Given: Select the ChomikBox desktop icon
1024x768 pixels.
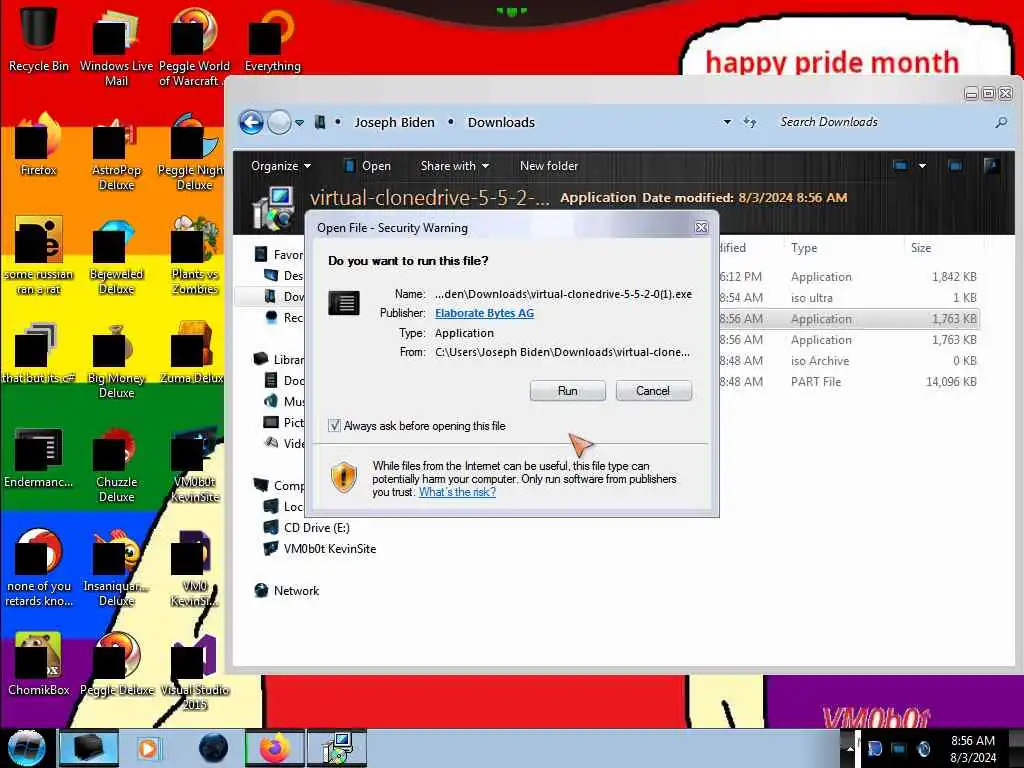Looking at the screenshot, I should 39,664.
